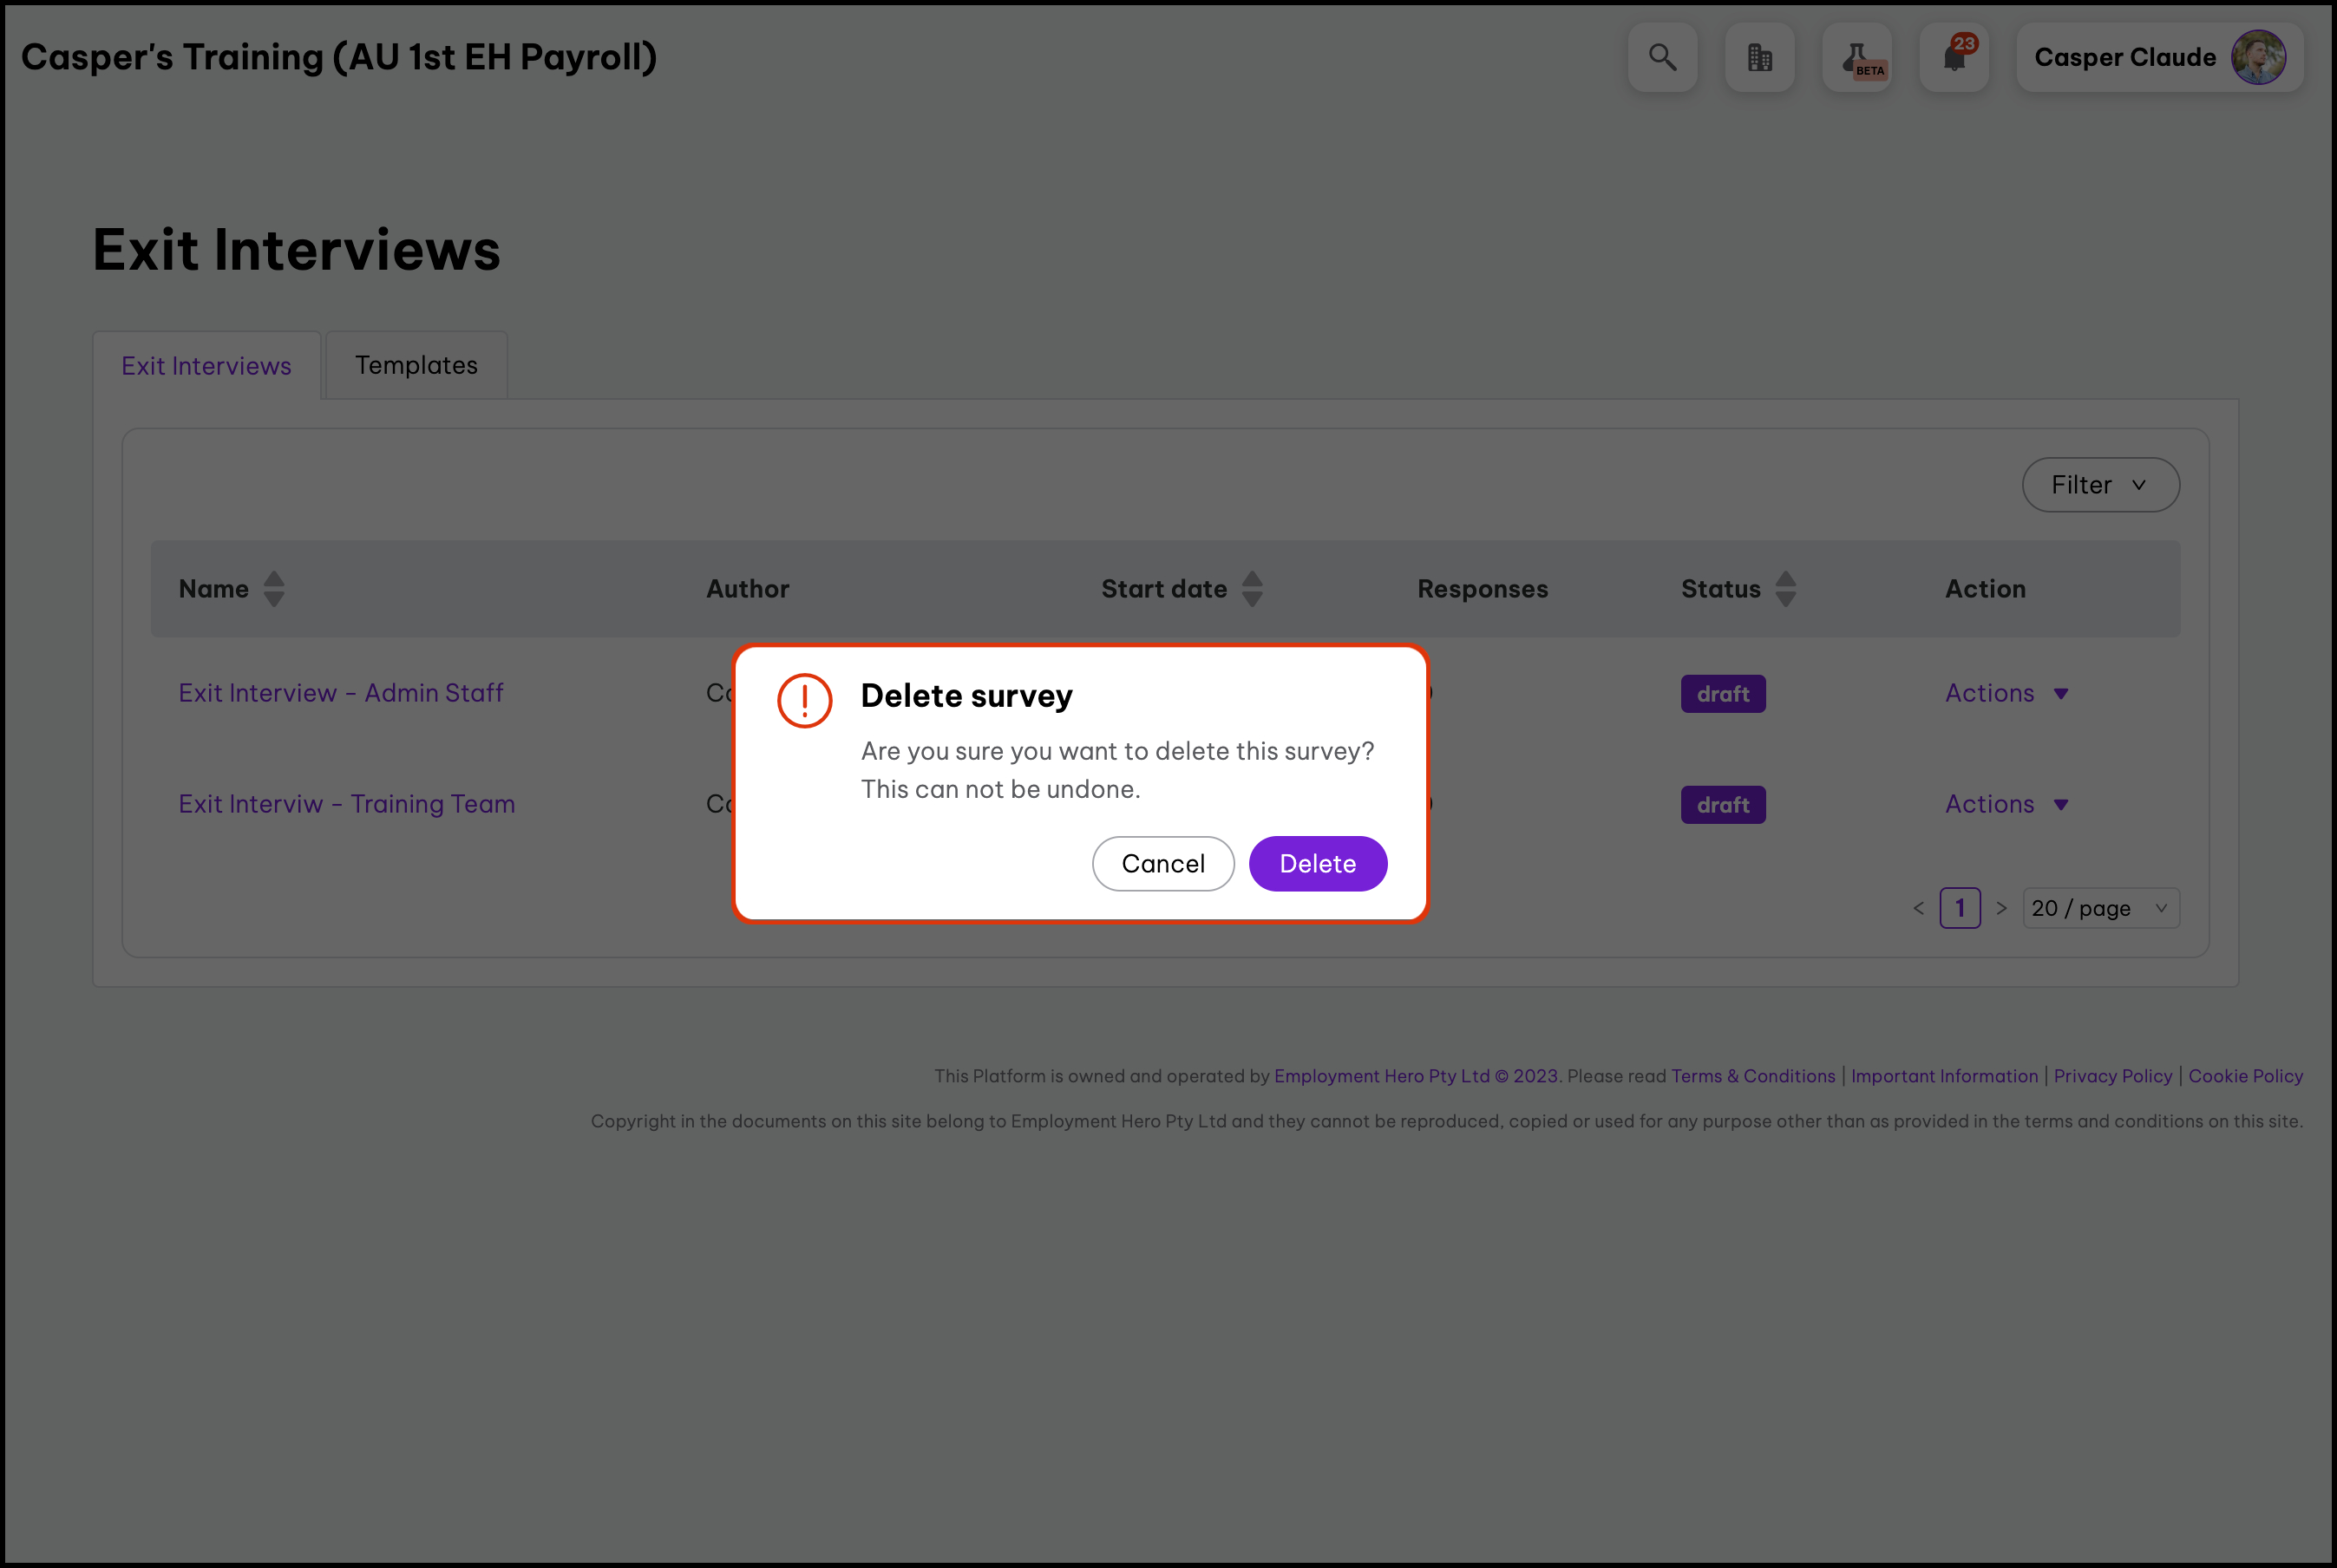Open Exit Interview - Admin Staff link
2337x1568 pixels.
pyautogui.click(x=341, y=693)
